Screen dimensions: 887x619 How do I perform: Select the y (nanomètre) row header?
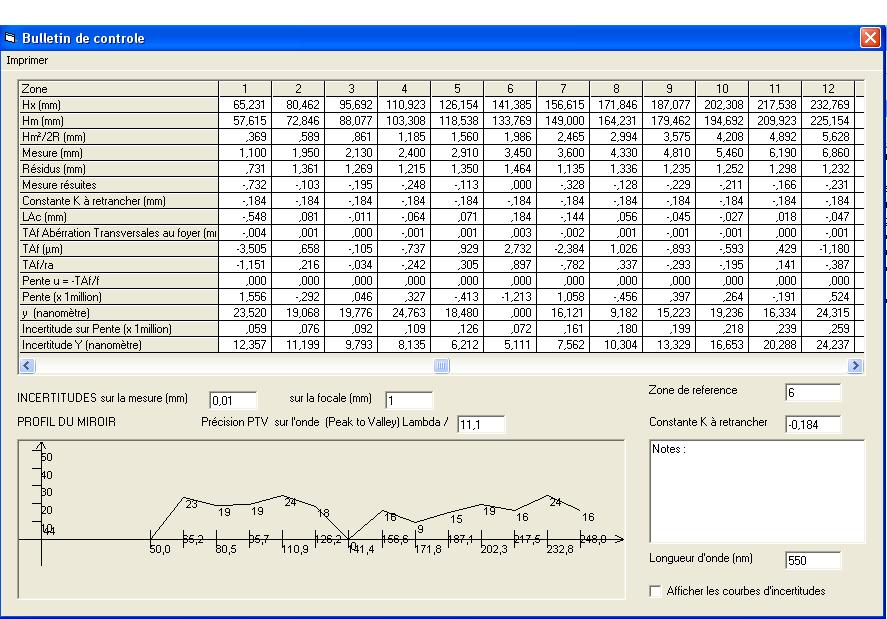(x=119, y=312)
